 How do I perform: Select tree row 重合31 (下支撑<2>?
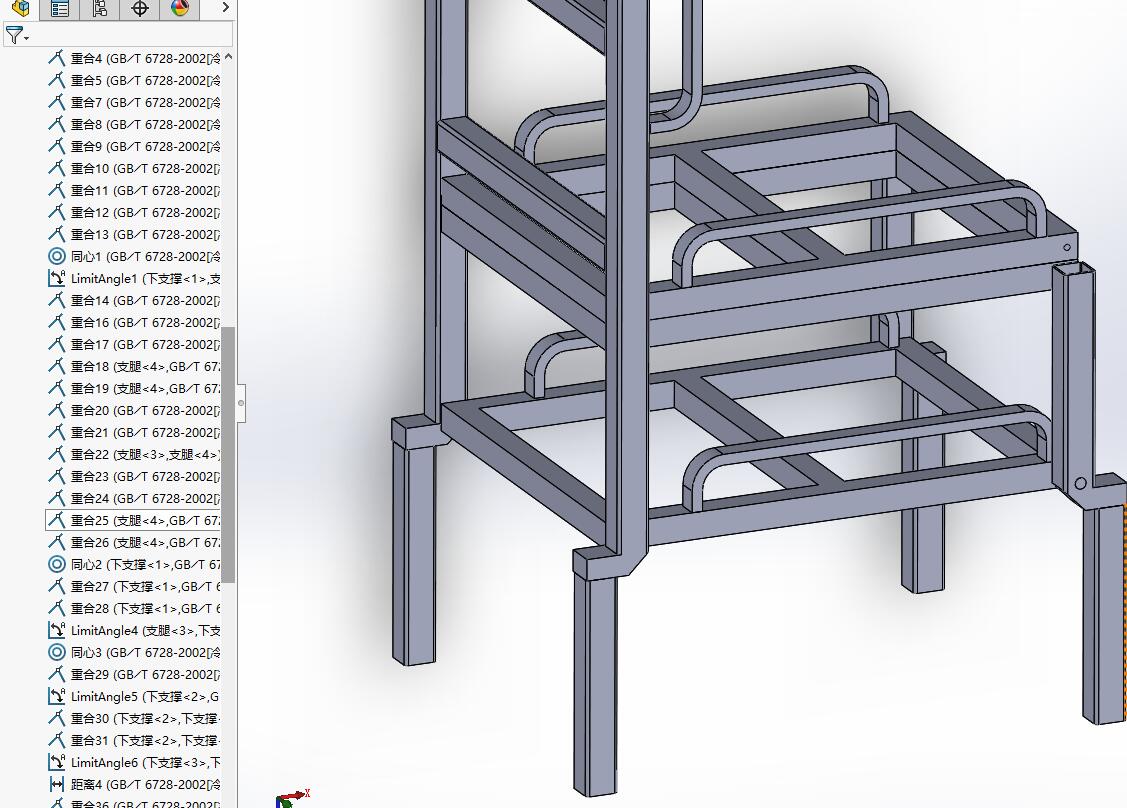pos(134,740)
